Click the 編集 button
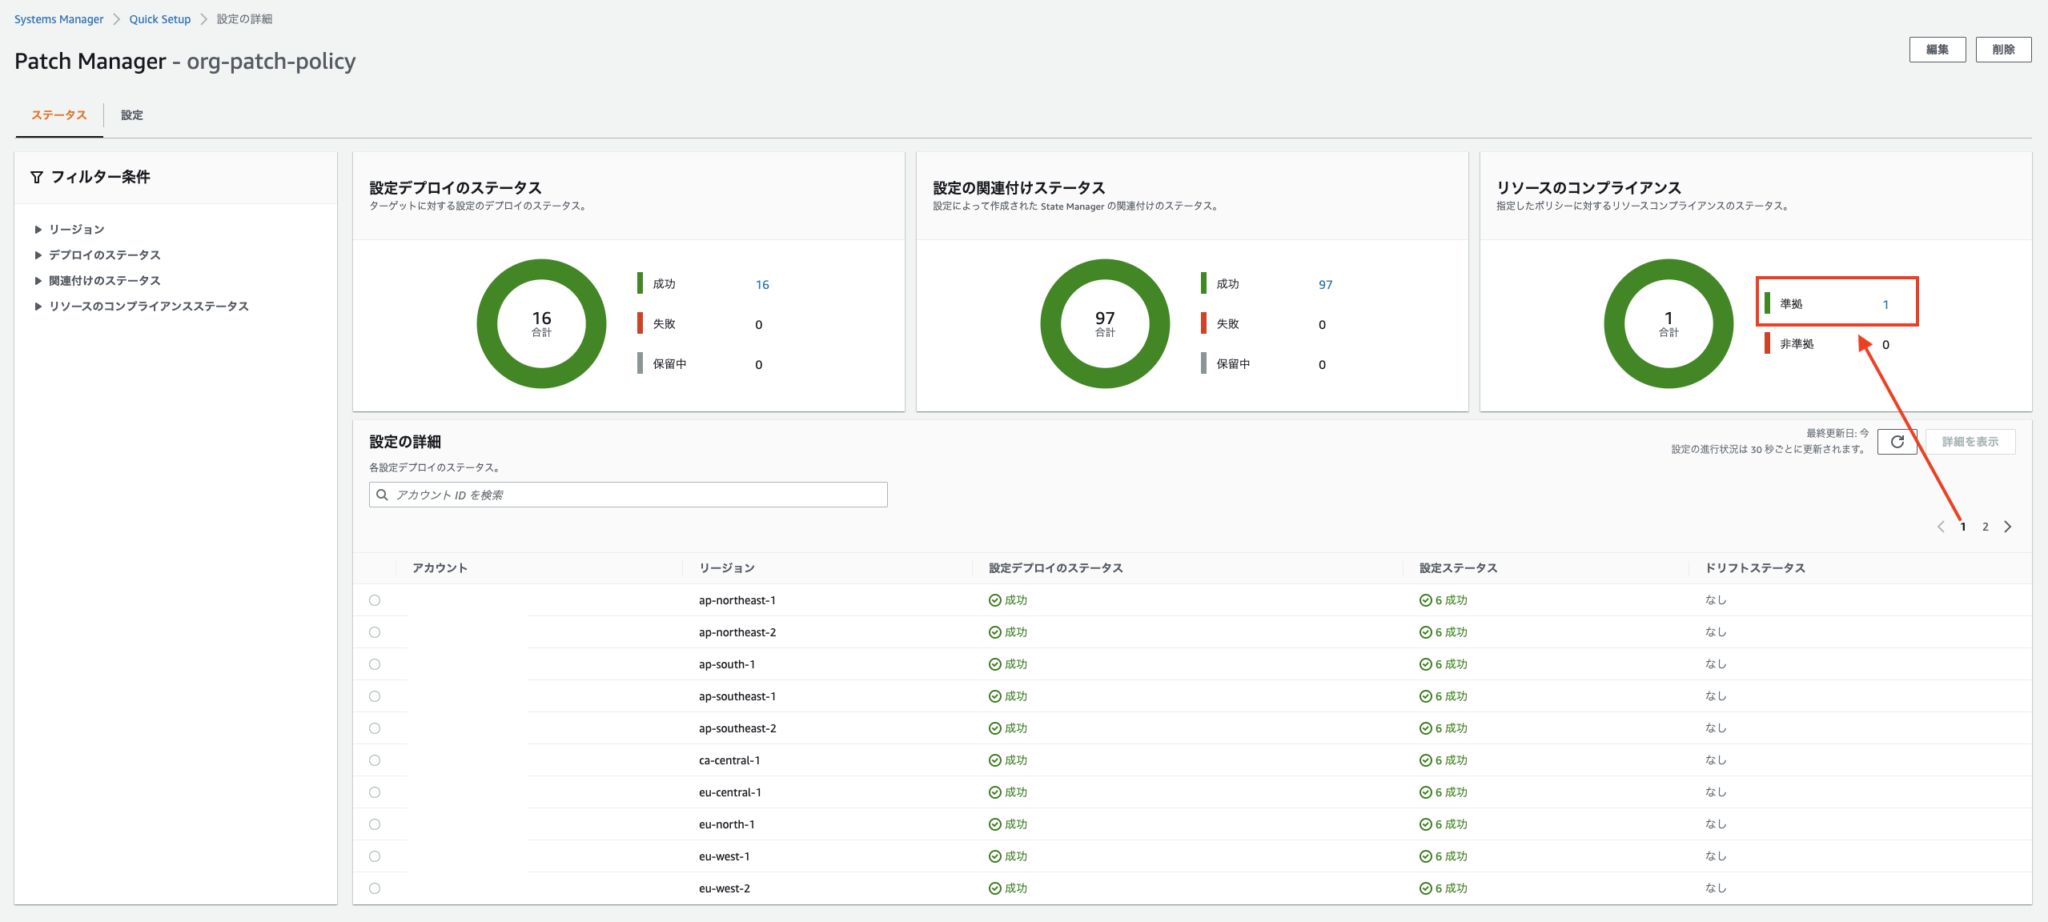 (x=1937, y=48)
